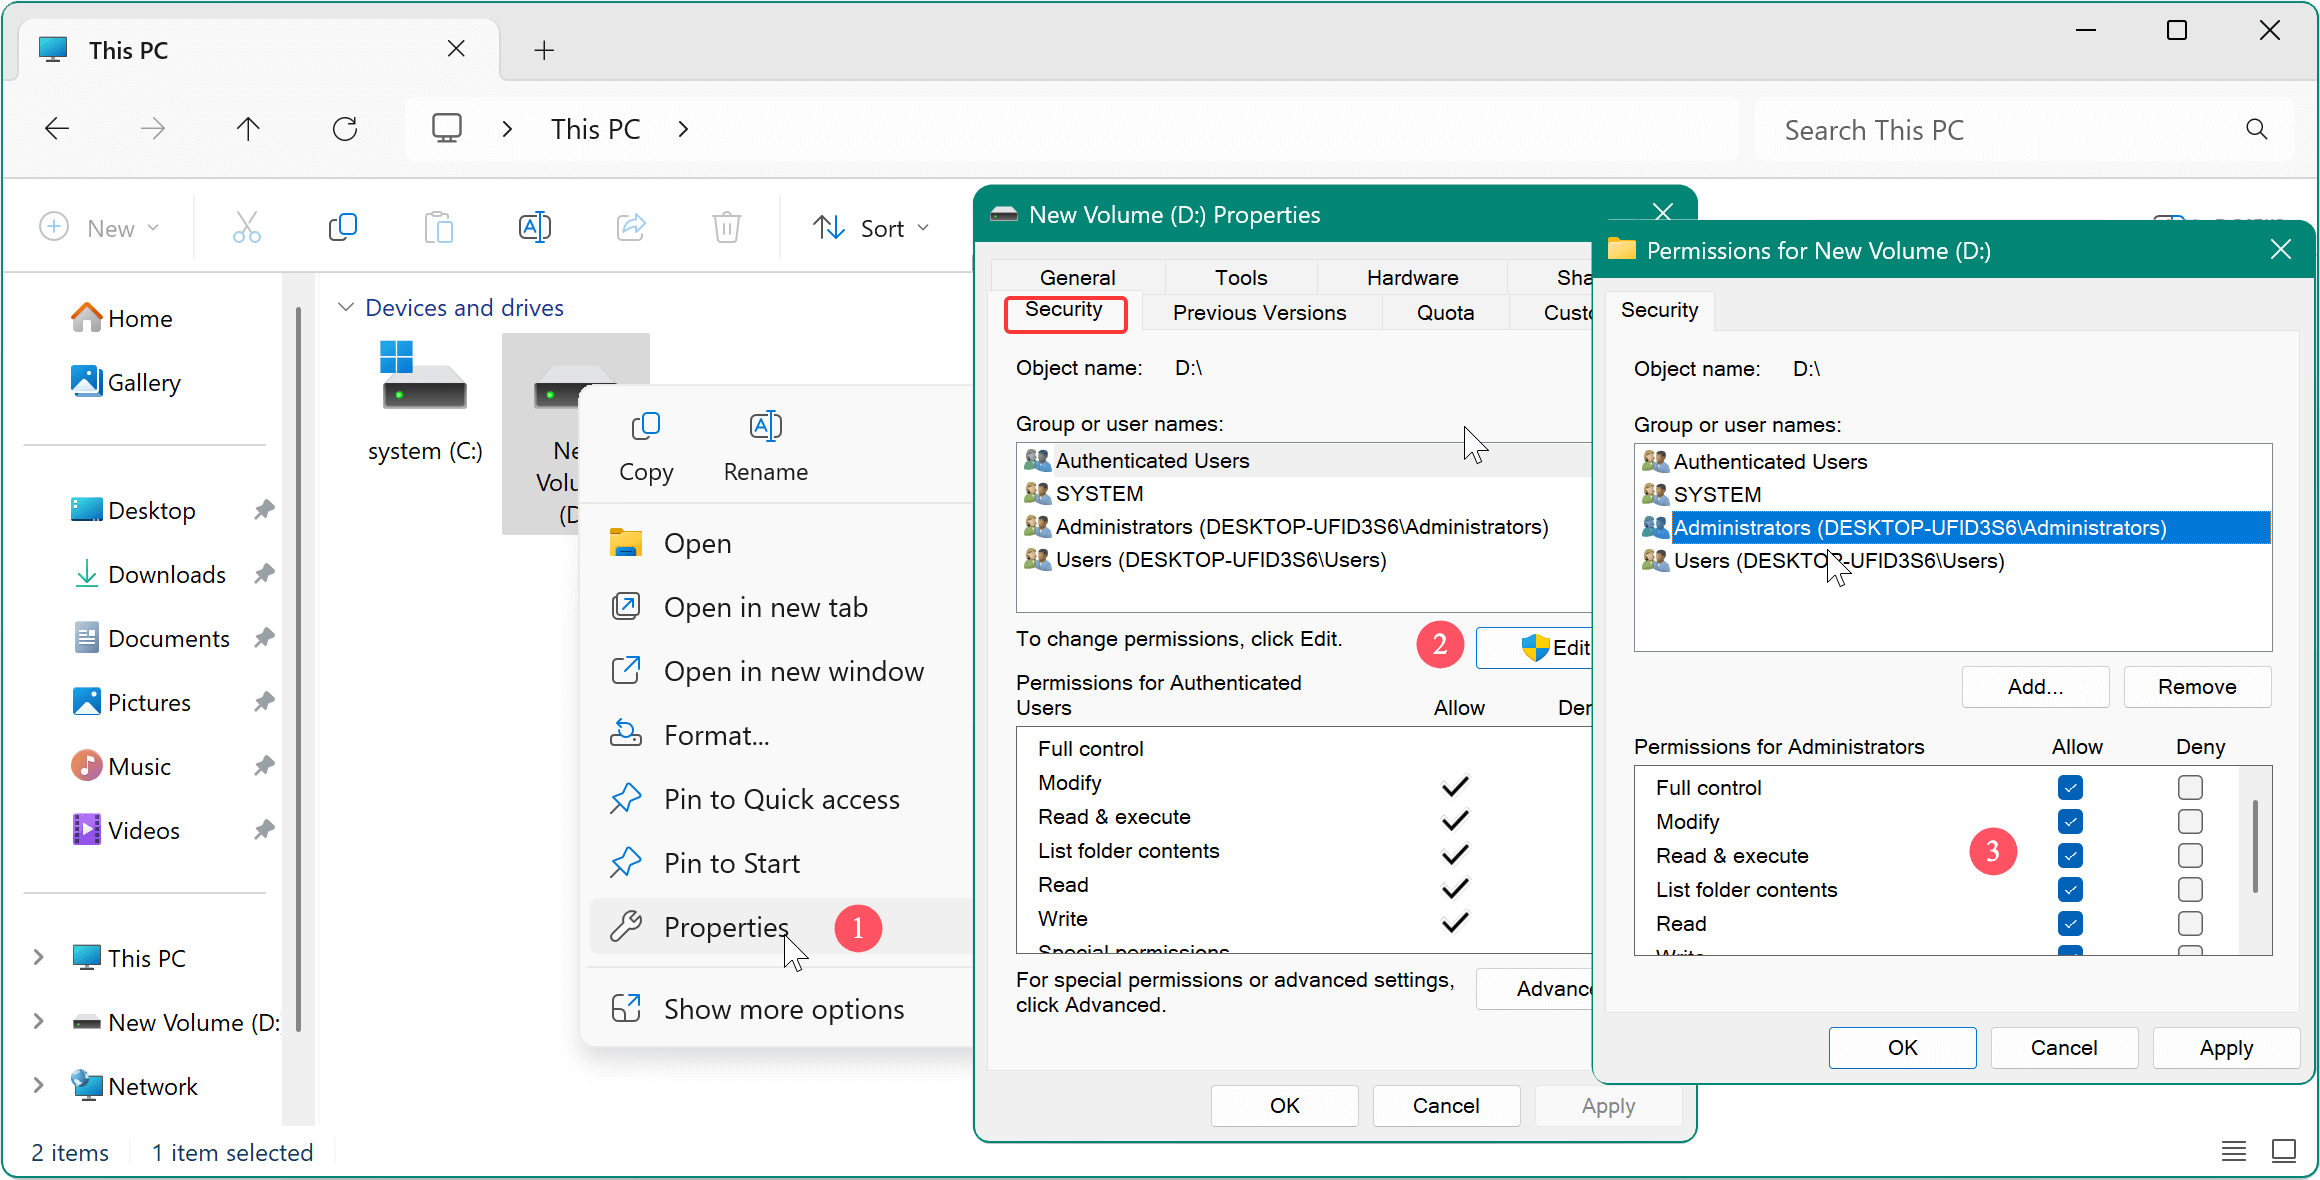Copy the selected drive

coord(343,227)
